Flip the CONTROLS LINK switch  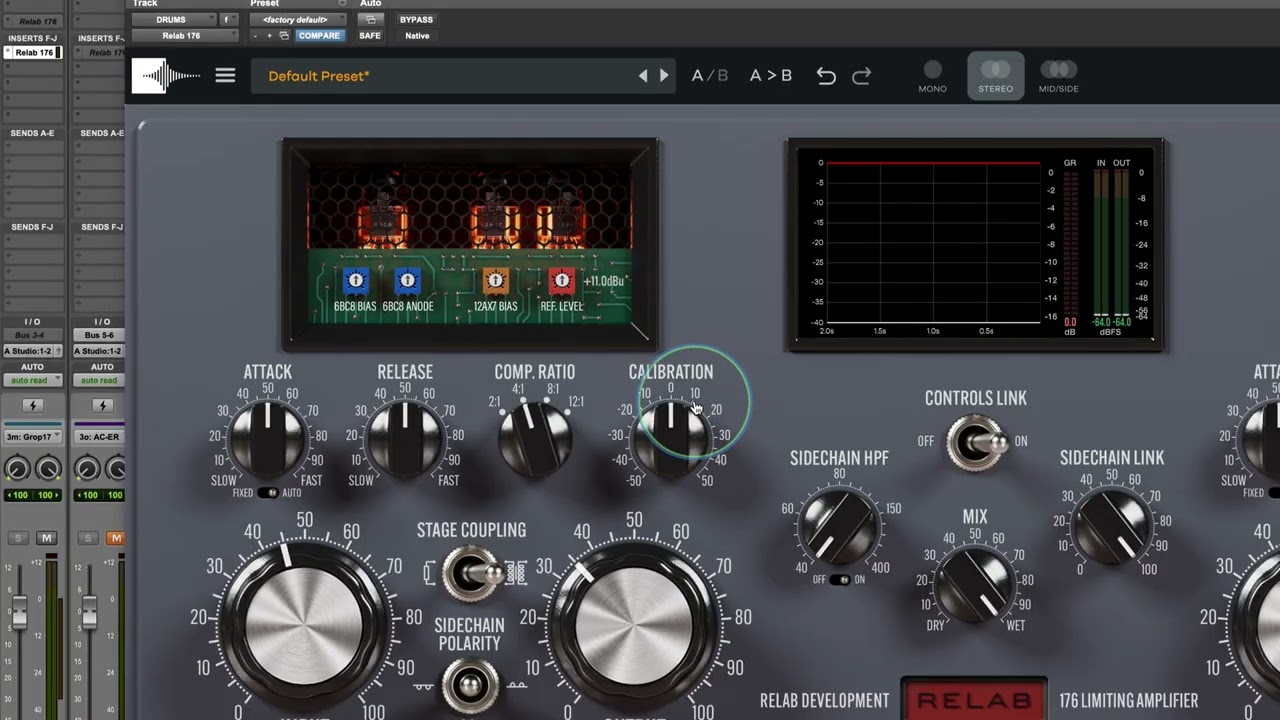point(976,441)
